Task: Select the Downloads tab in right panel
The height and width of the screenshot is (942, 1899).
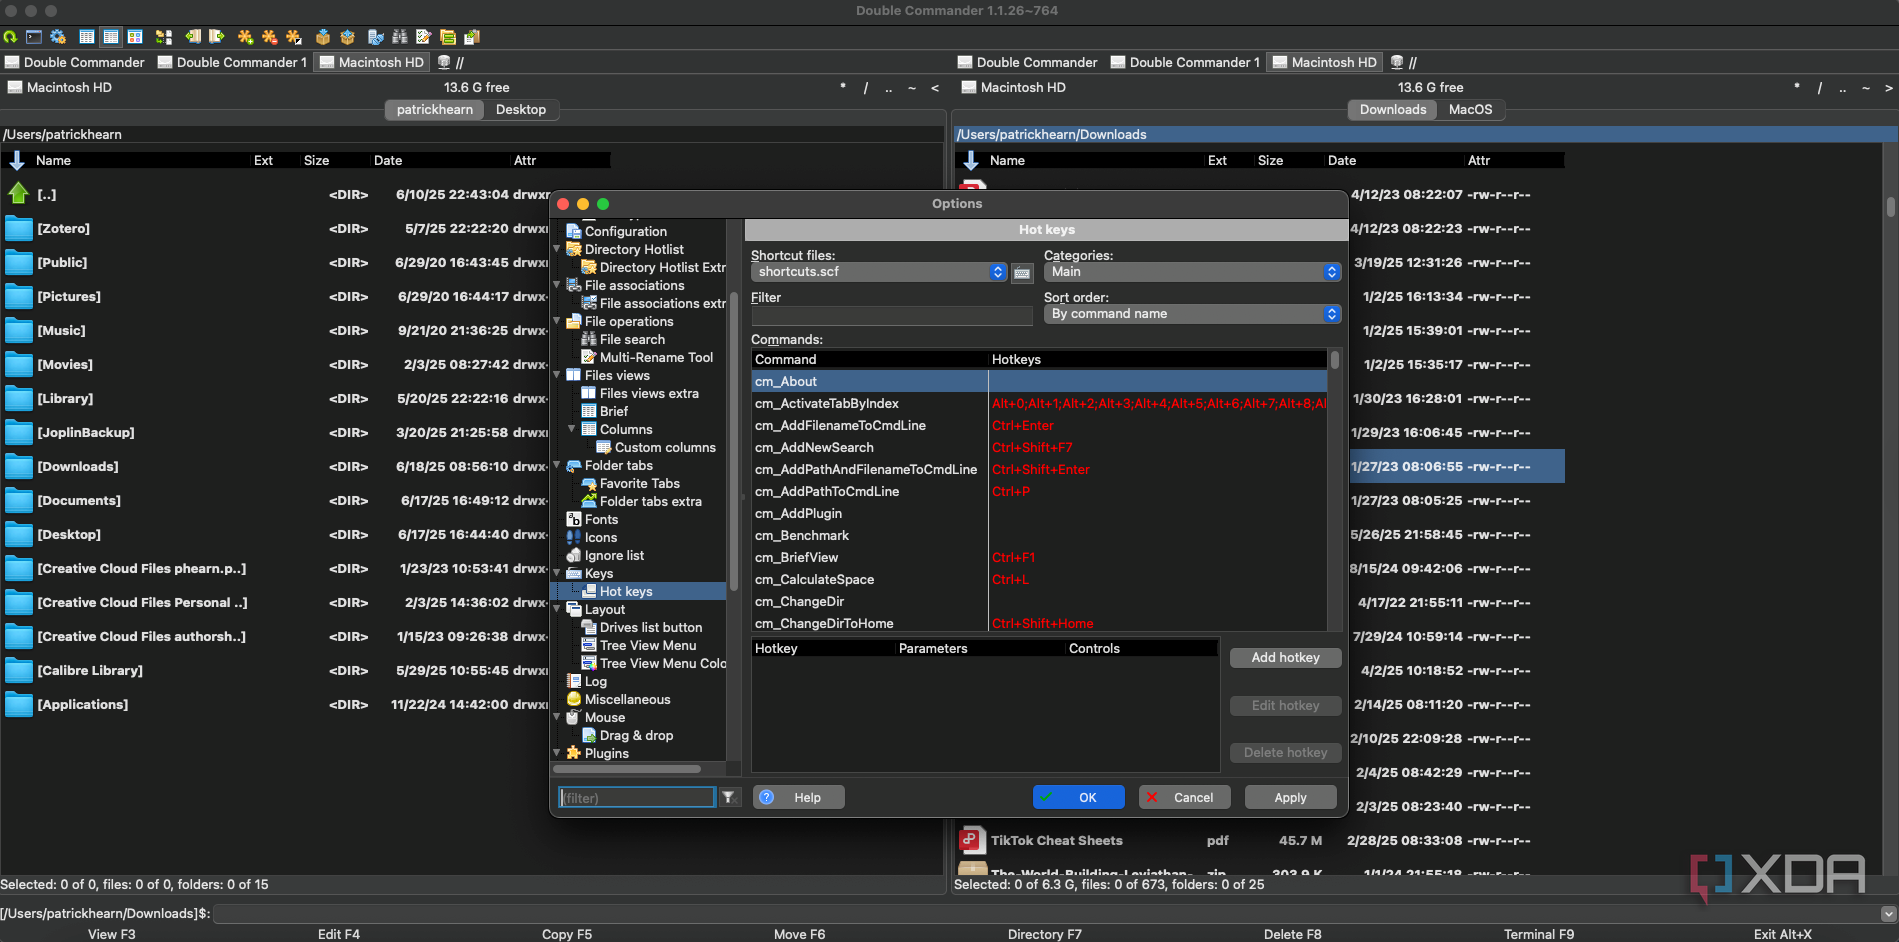Action: (x=1392, y=110)
